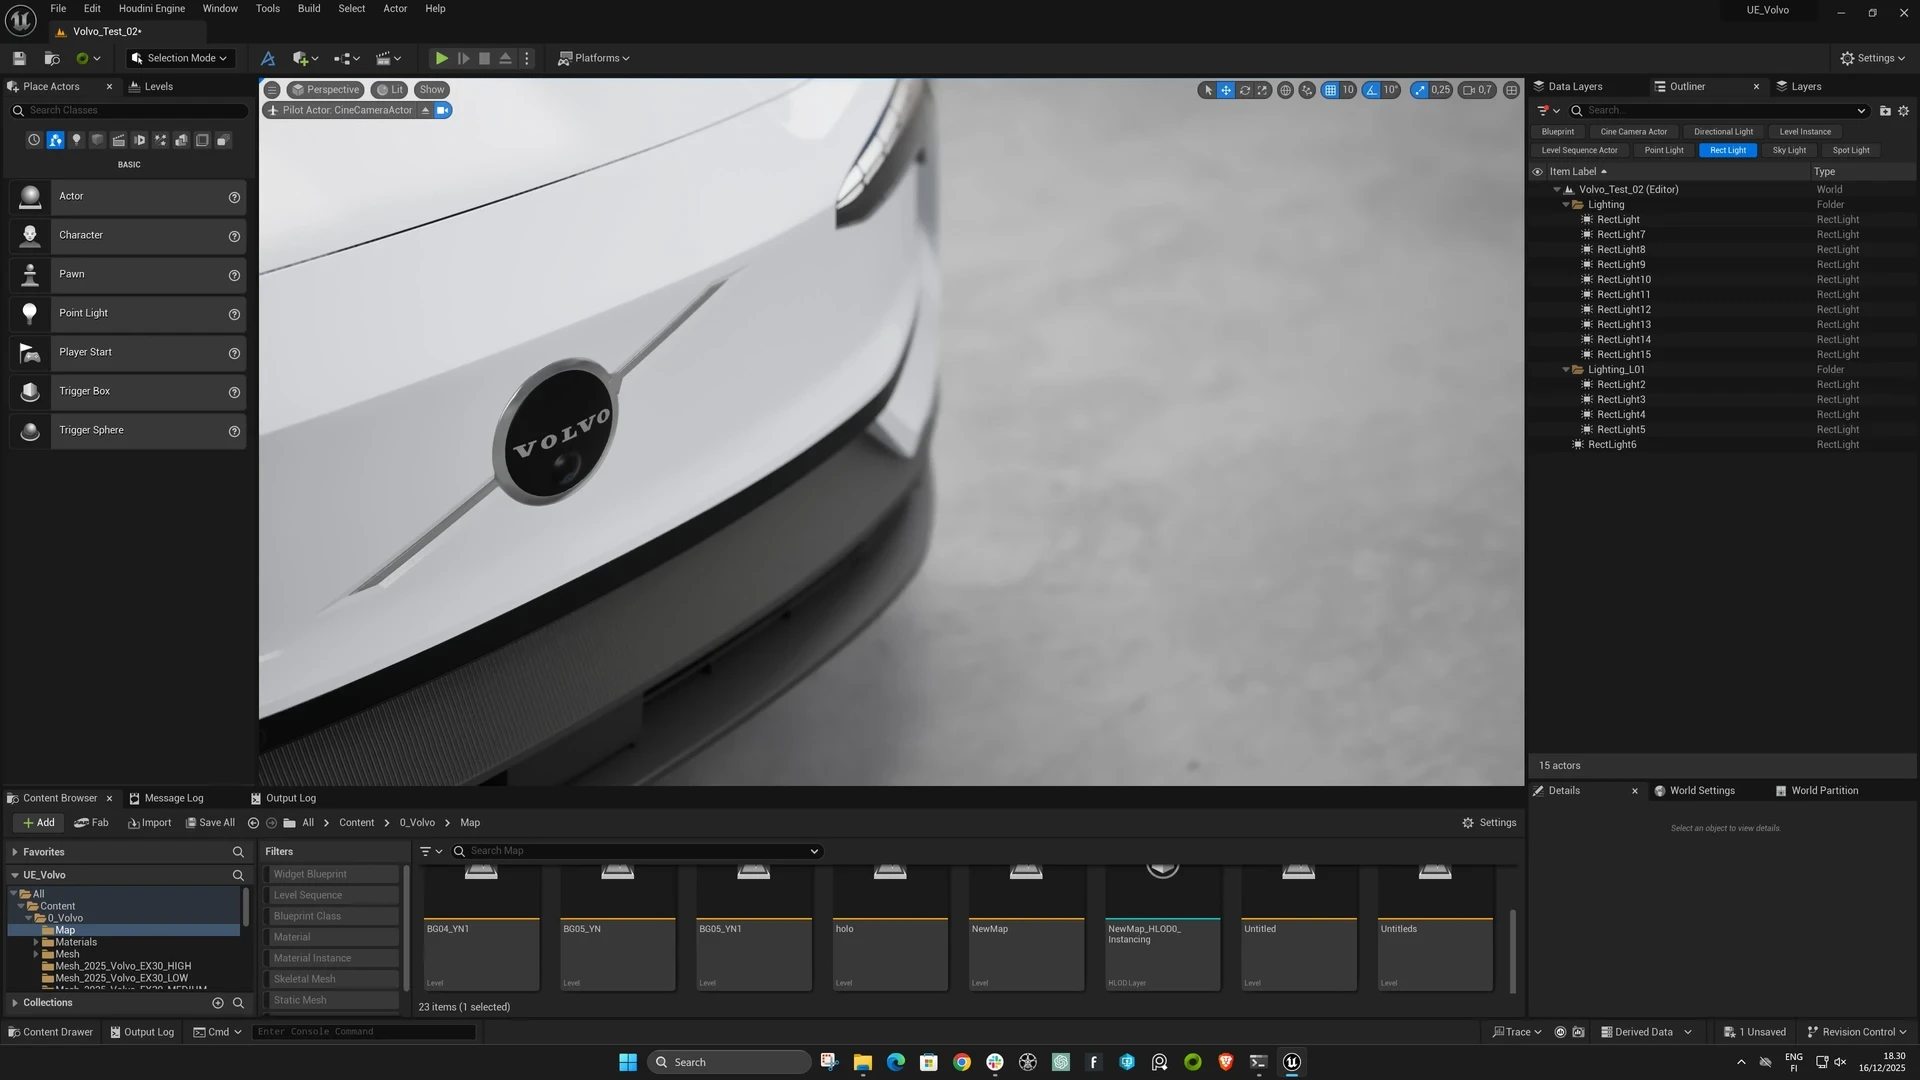
Task: Select the rotate gizmo tool in the viewport
Action: 1245,90
